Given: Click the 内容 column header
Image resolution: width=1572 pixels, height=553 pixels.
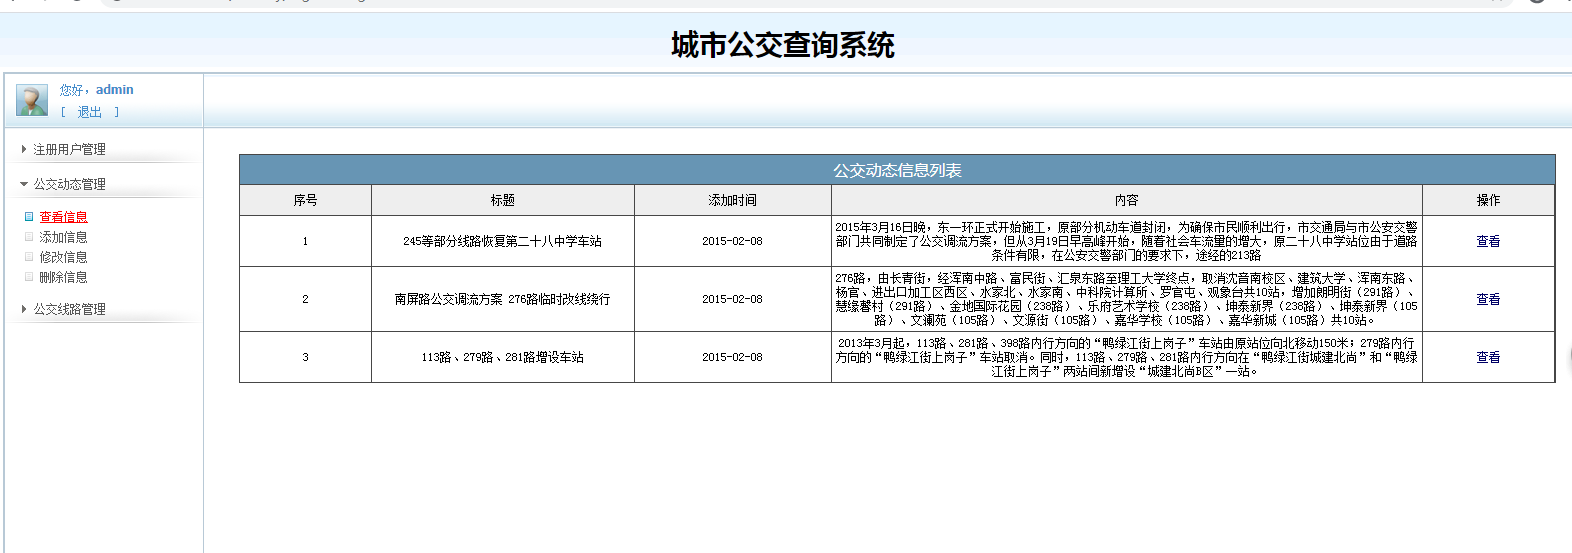Looking at the screenshot, I should [x=1127, y=200].
